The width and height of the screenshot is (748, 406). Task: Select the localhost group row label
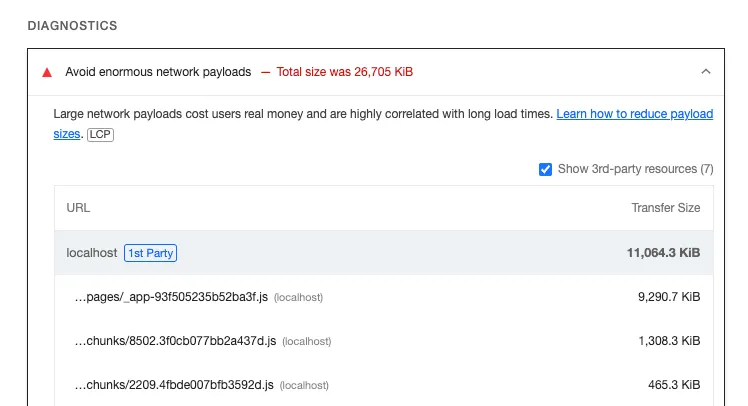point(91,253)
